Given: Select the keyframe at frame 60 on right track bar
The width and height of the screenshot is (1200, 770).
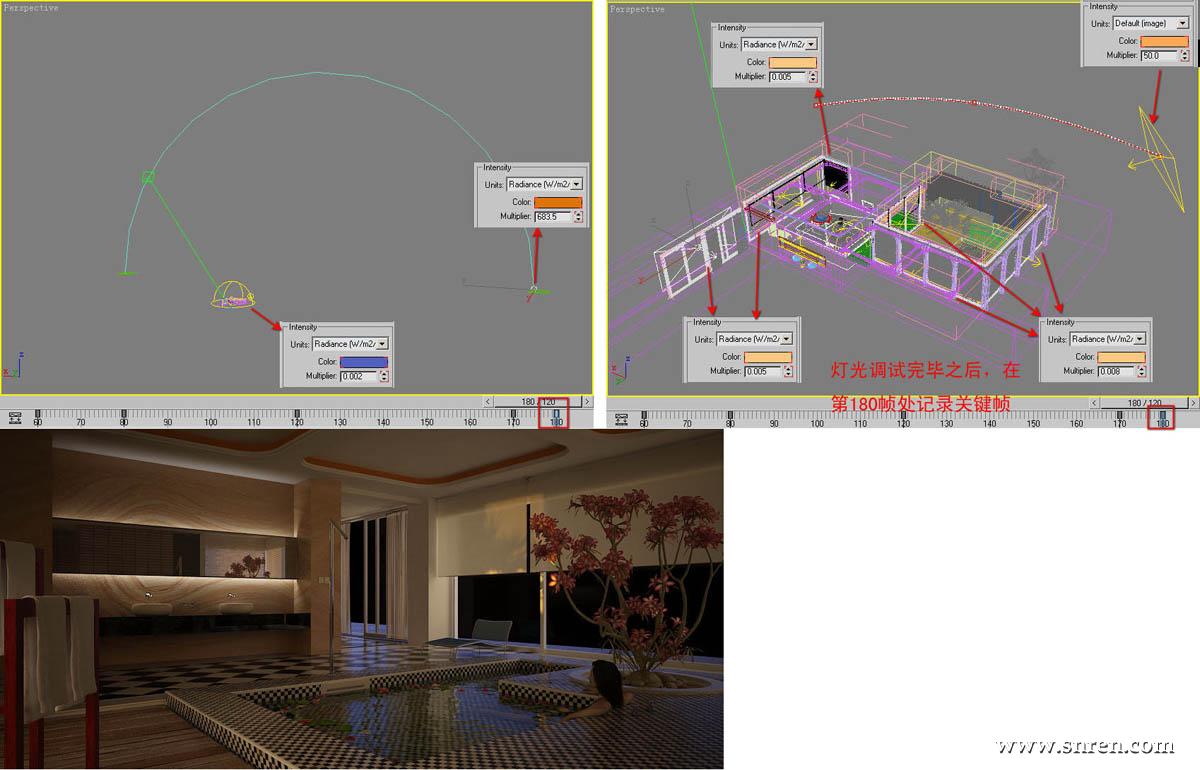Looking at the screenshot, I should pyautogui.click(x=644, y=414).
